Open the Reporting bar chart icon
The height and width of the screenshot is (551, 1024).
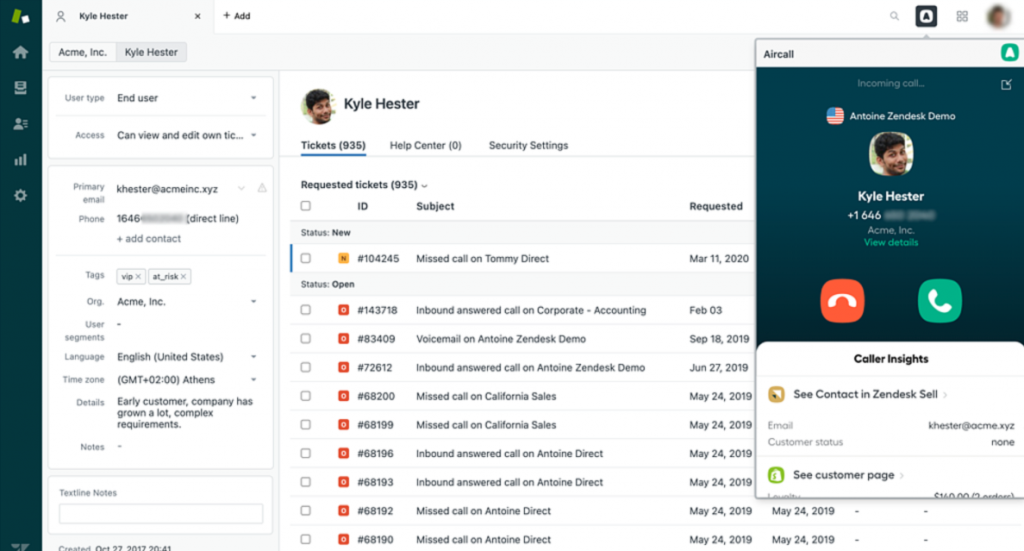pyautogui.click(x=20, y=159)
